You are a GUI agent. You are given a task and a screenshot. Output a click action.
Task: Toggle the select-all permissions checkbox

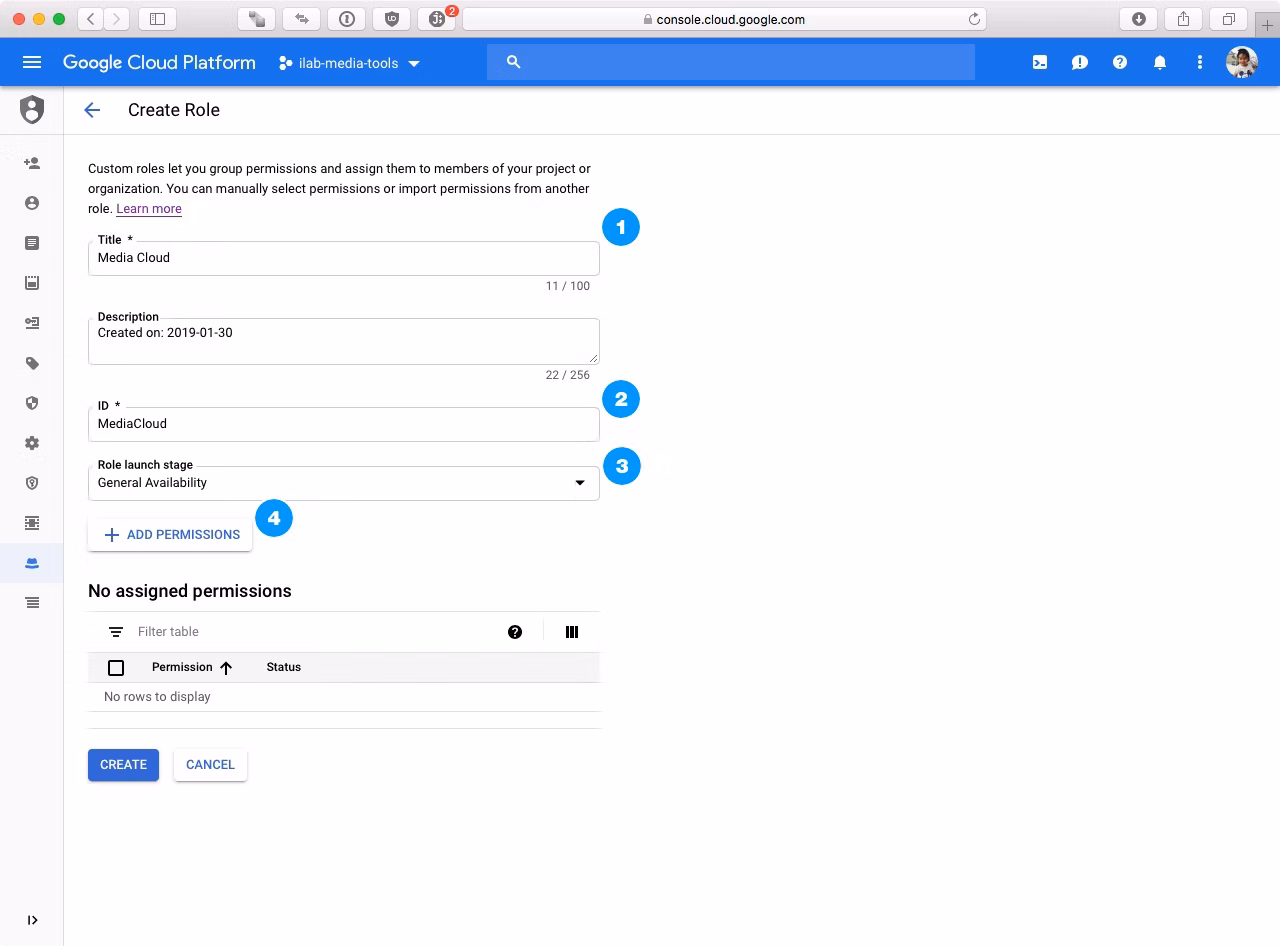click(x=116, y=667)
